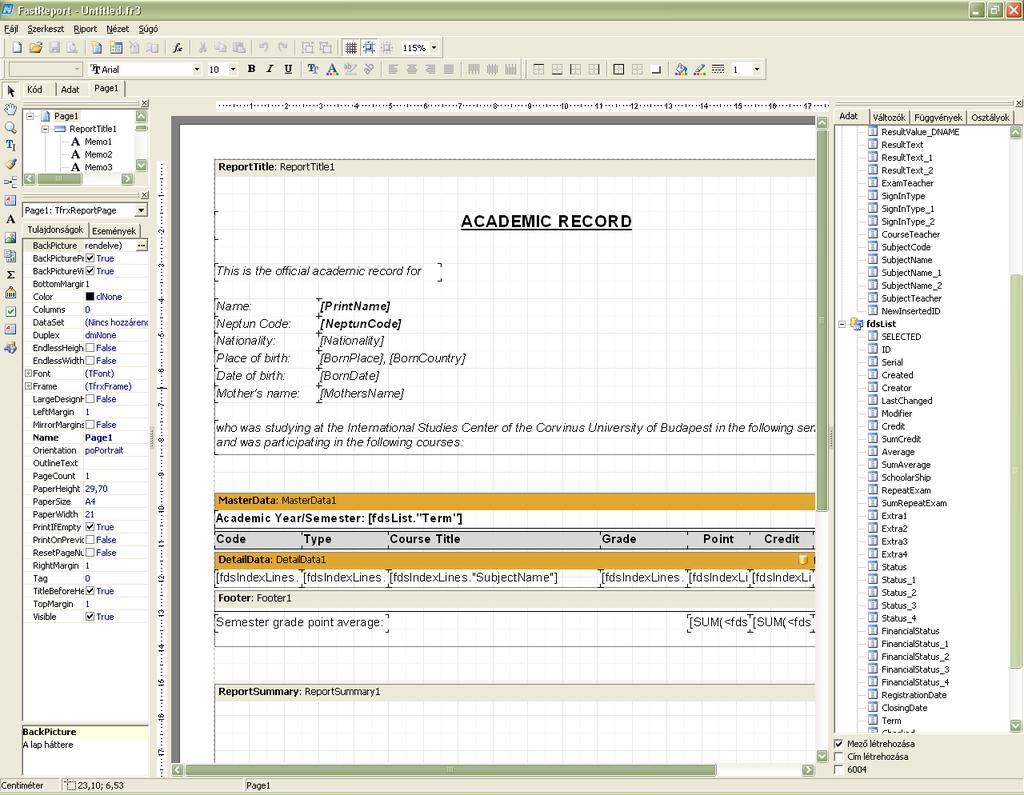1024x795 pixels.
Task: Open font settings TT icon
Action: pyautogui.click(x=313, y=69)
